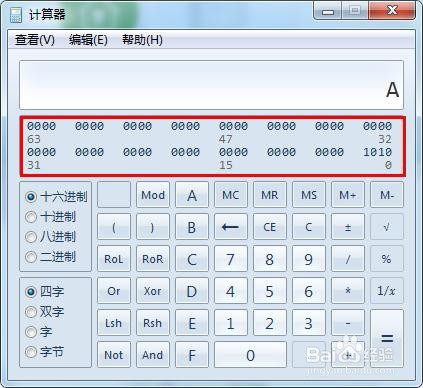Image resolution: width=423 pixels, height=388 pixels.
Task: Click the M- button
Action: tap(387, 195)
